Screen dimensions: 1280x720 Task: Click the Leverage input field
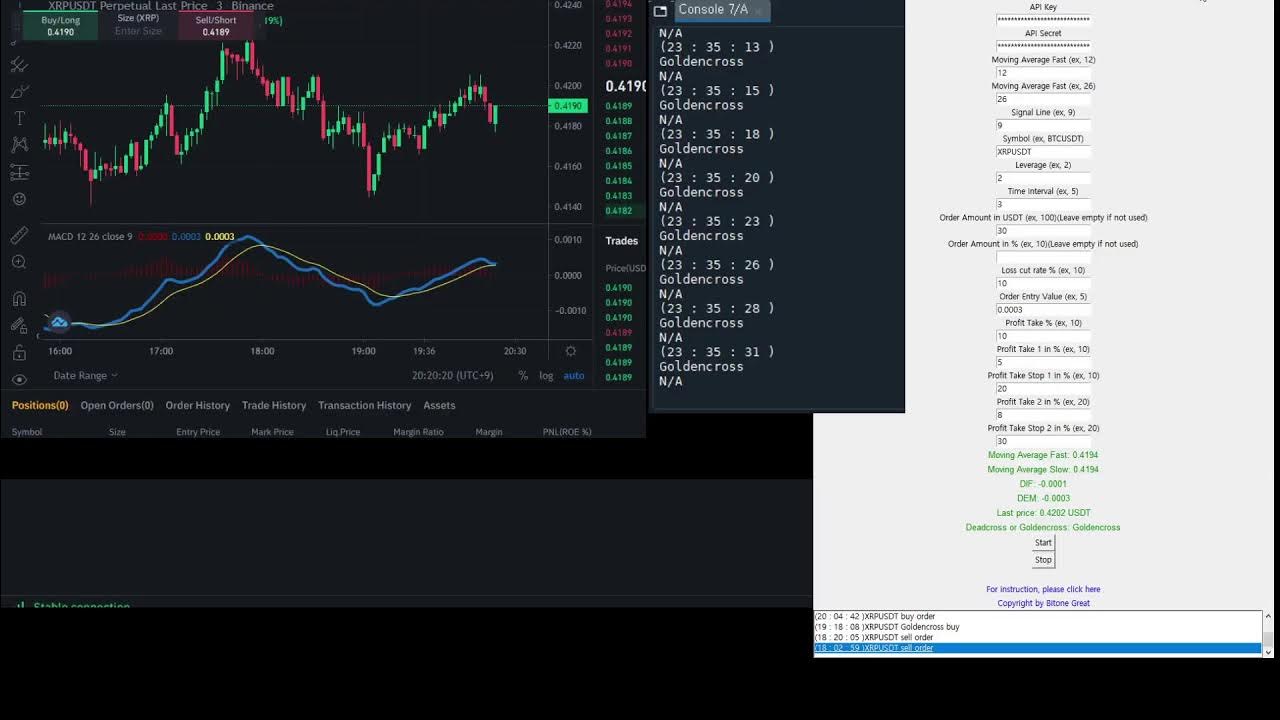click(x=1043, y=178)
